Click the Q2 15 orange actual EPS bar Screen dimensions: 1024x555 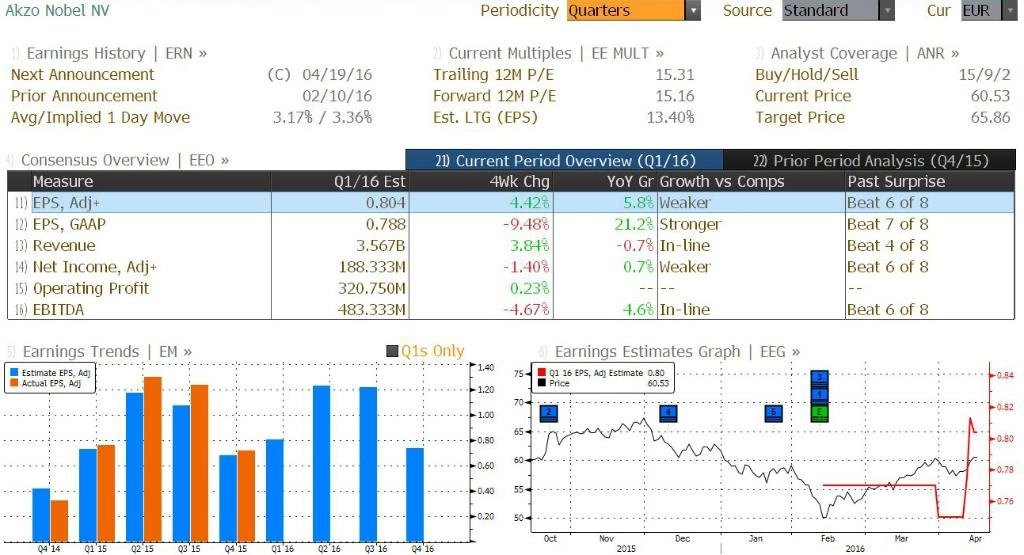[152, 459]
